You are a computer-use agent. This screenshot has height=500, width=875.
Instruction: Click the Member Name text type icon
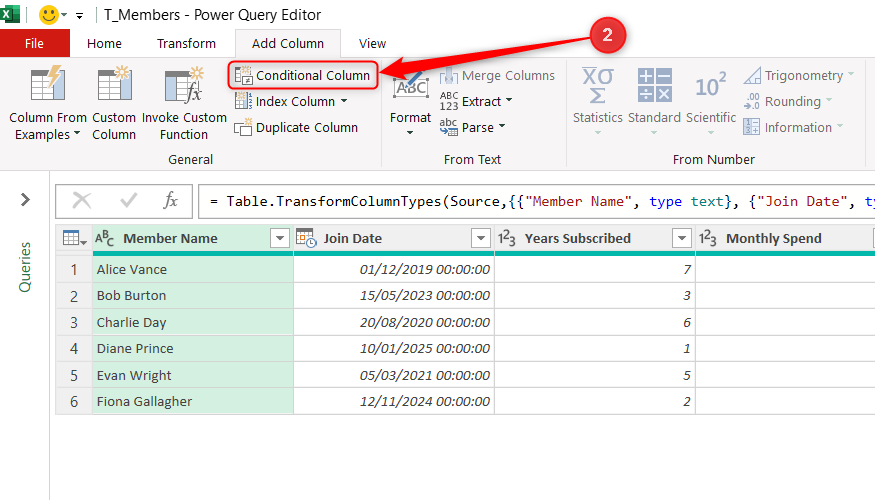pyautogui.click(x=104, y=238)
